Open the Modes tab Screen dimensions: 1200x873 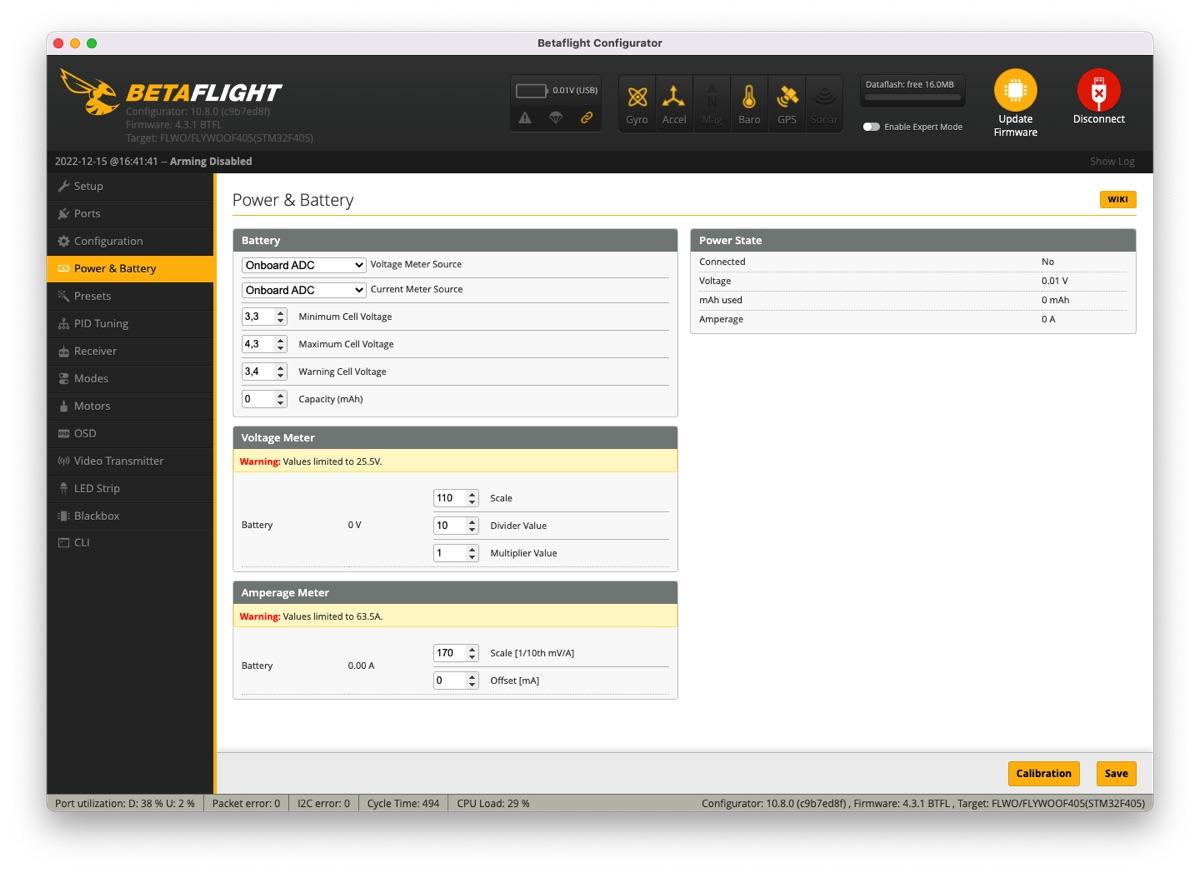pos(130,379)
